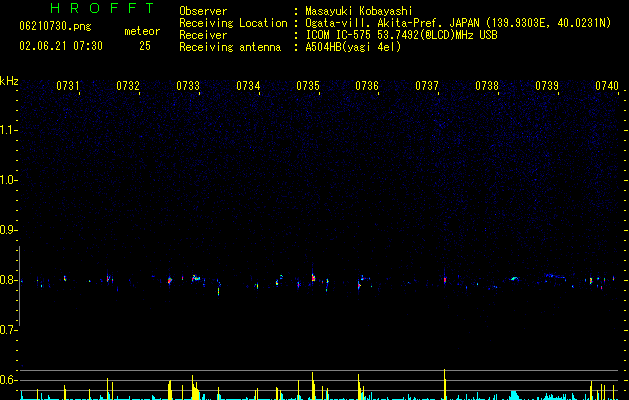Click the 0.6 kHz axis label
The height and width of the screenshot is (400, 629).
pyautogui.click(x=9, y=380)
